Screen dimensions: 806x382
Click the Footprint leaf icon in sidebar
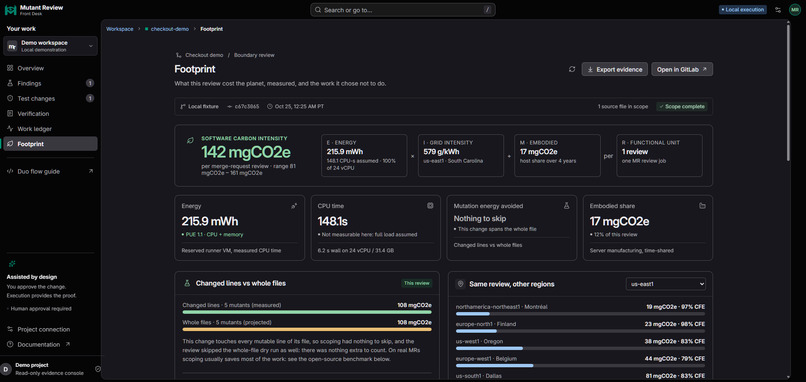(x=10, y=144)
